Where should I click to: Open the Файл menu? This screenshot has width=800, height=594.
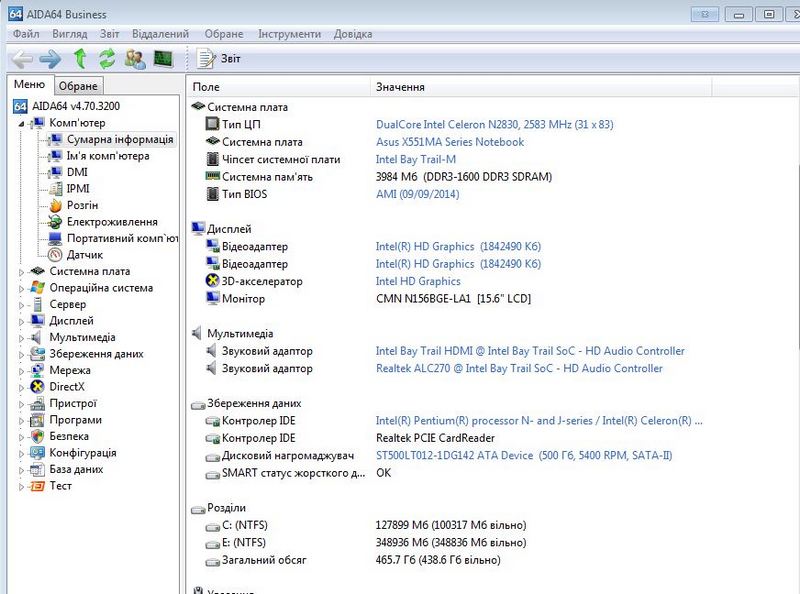26,34
